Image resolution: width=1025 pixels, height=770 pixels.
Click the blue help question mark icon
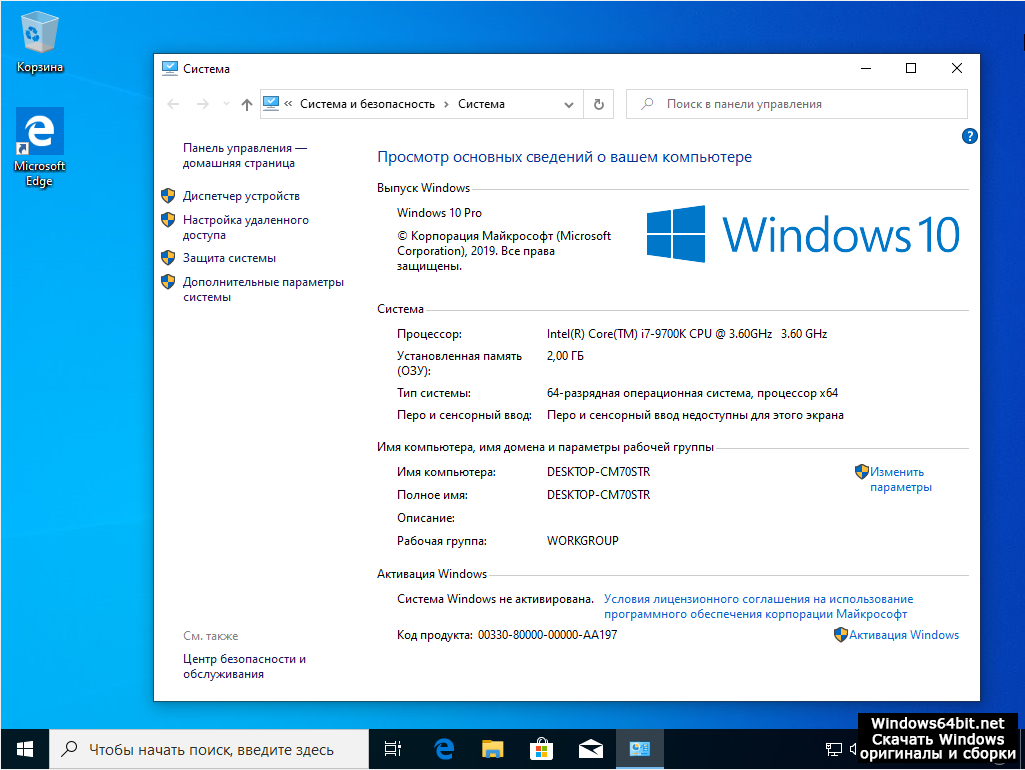click(968, 136)
